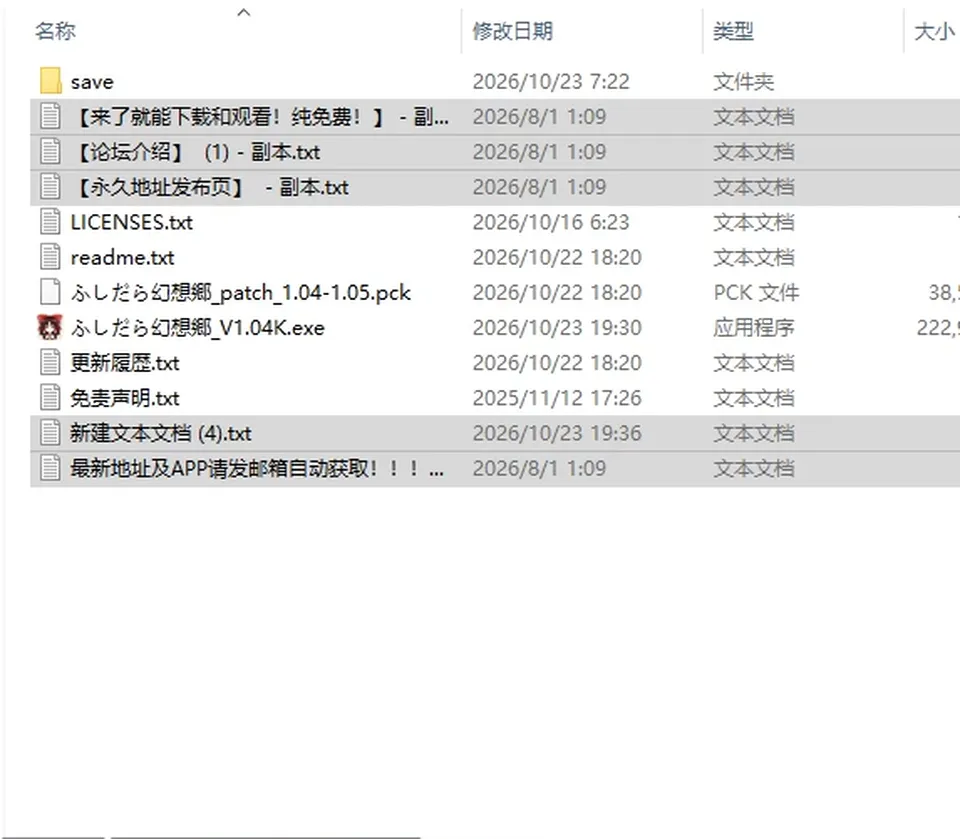Click the date 2026/10/16 6:23
The width and height of the screenshot is (960, 839).
[x=551, y=222]
